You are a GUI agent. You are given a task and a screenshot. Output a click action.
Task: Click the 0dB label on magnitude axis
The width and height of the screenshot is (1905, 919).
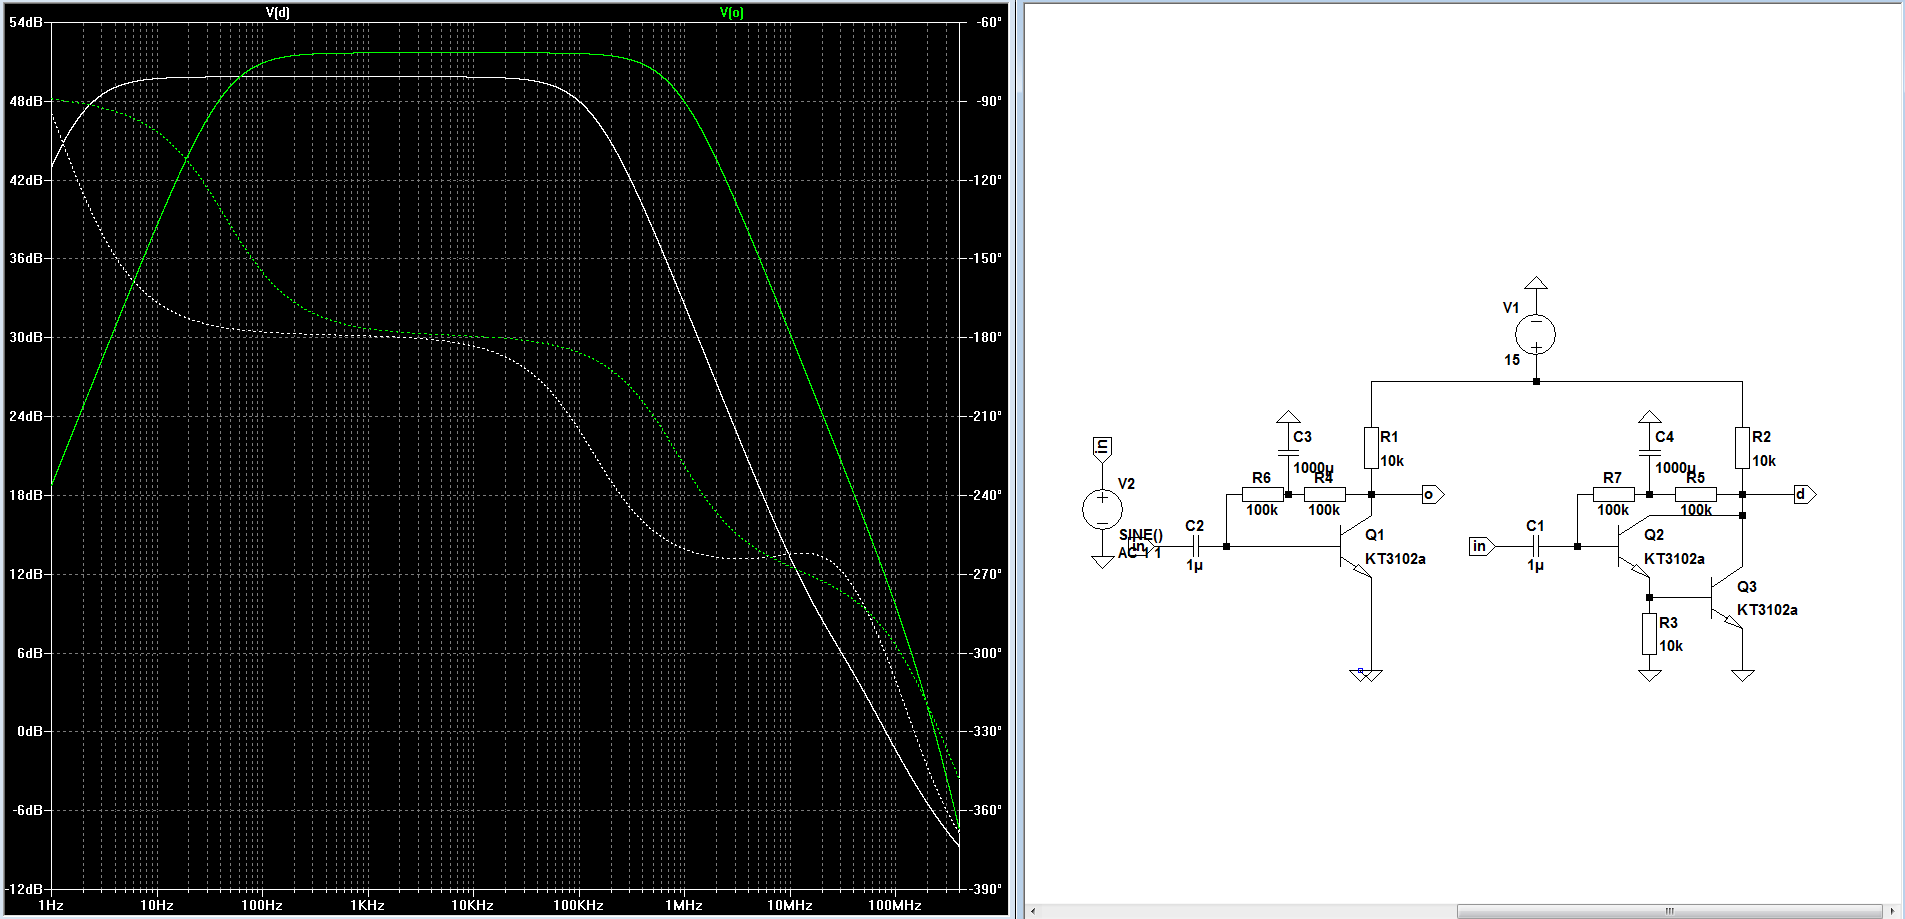click(x=30, y=731)
